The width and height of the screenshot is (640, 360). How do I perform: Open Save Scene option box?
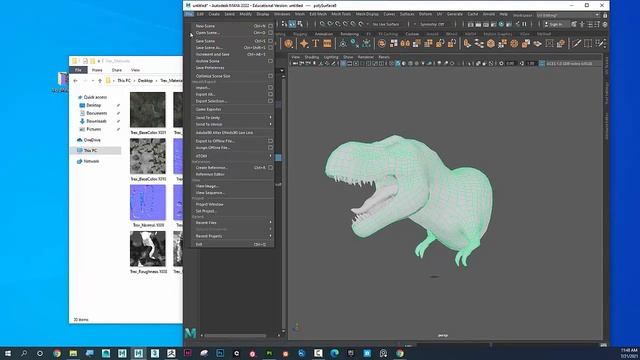[x=270, y=41]
